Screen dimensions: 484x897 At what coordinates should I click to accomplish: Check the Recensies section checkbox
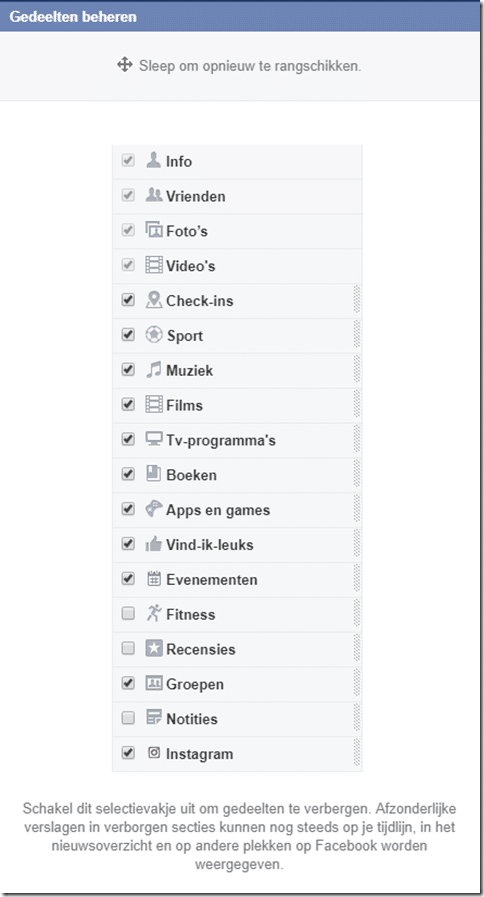click(128, 648)
